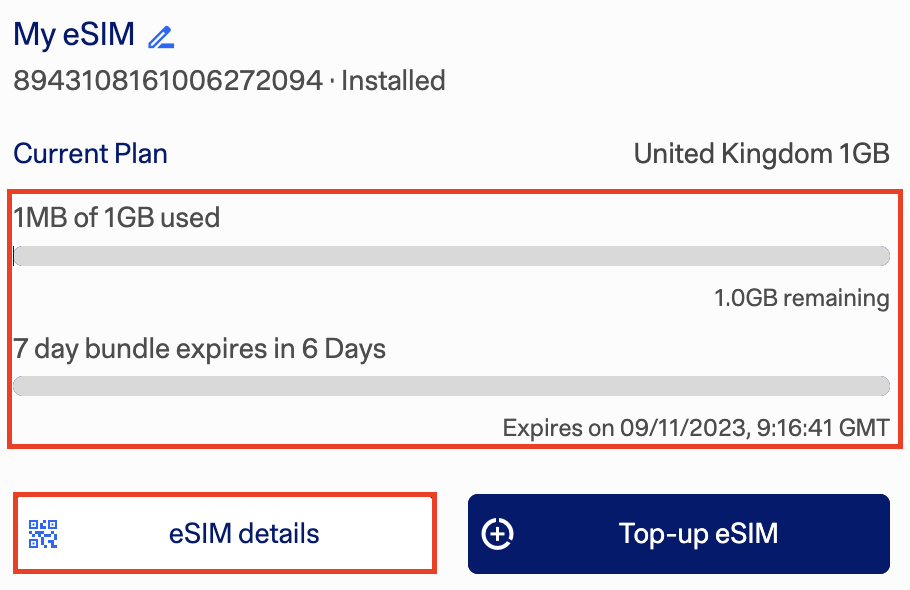Viewport: 910px width, 590px height.
Task: Click the 1.0GB remaining label
Action: coord(801,298)
